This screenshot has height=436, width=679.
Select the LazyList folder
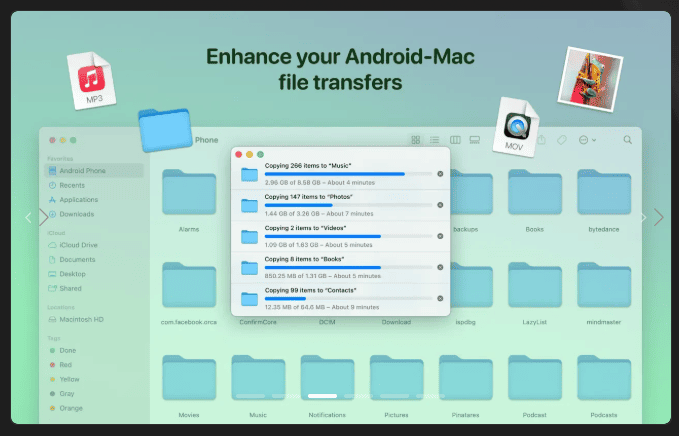click(x=535, y=285)
